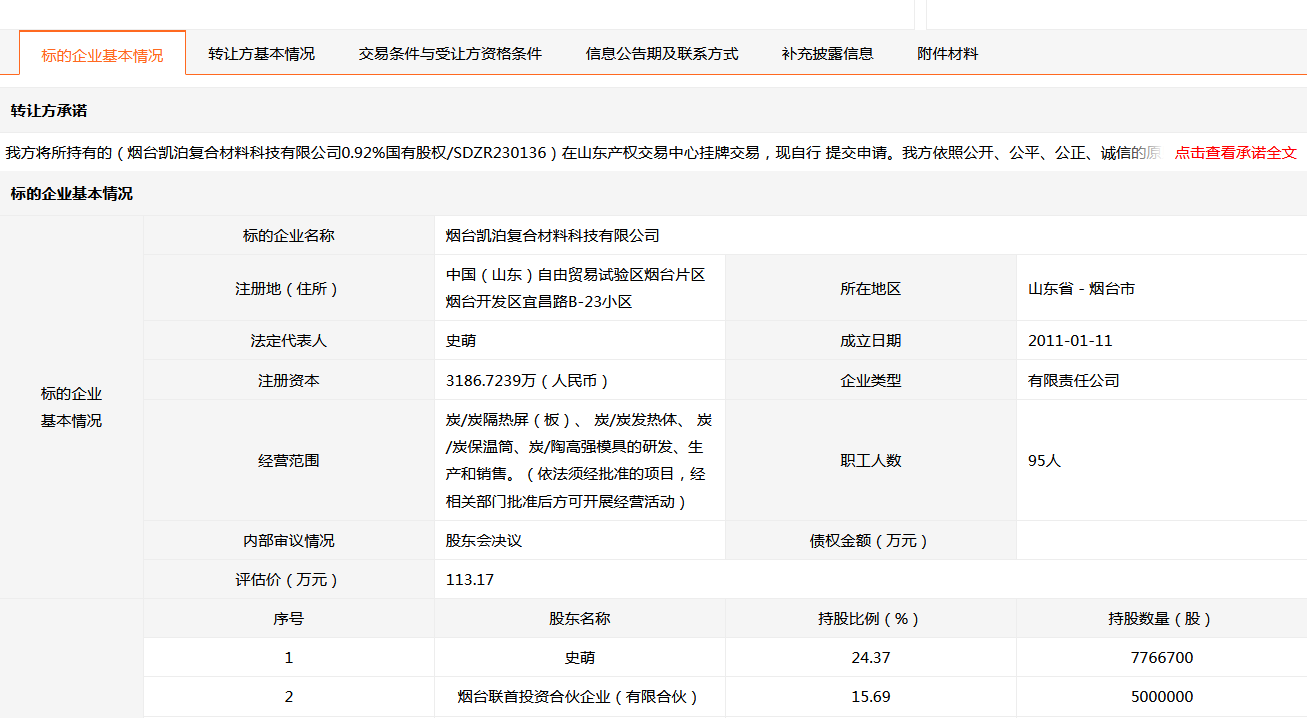This screenshot has width=1307, height=718.
Task: Click the 标的企业名称 label cell
Action: (x=289, y=236)
